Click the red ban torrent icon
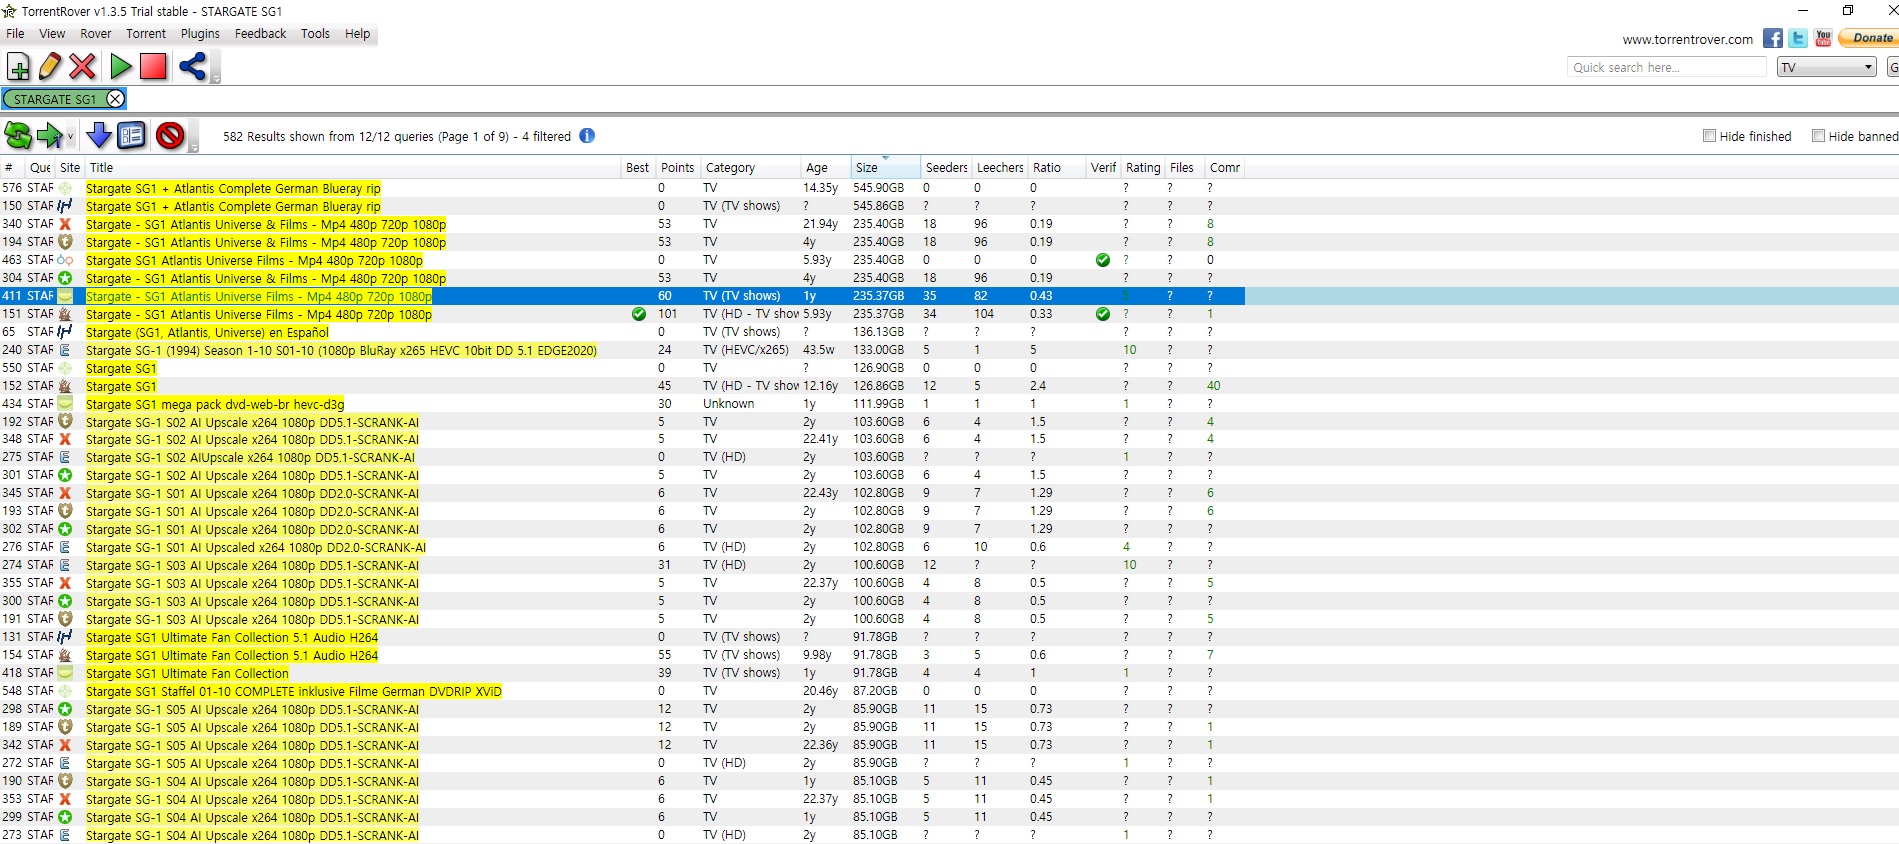 click(170, 135)
